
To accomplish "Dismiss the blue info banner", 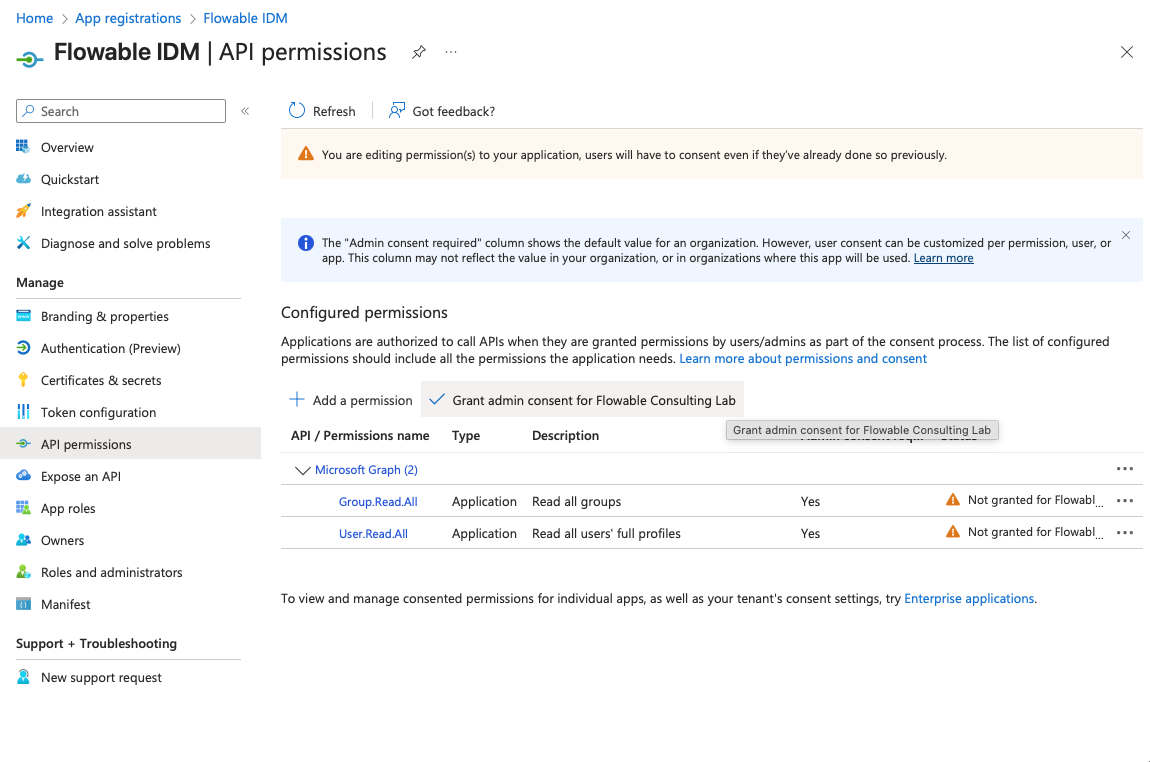I will [x=1125, y=235].
